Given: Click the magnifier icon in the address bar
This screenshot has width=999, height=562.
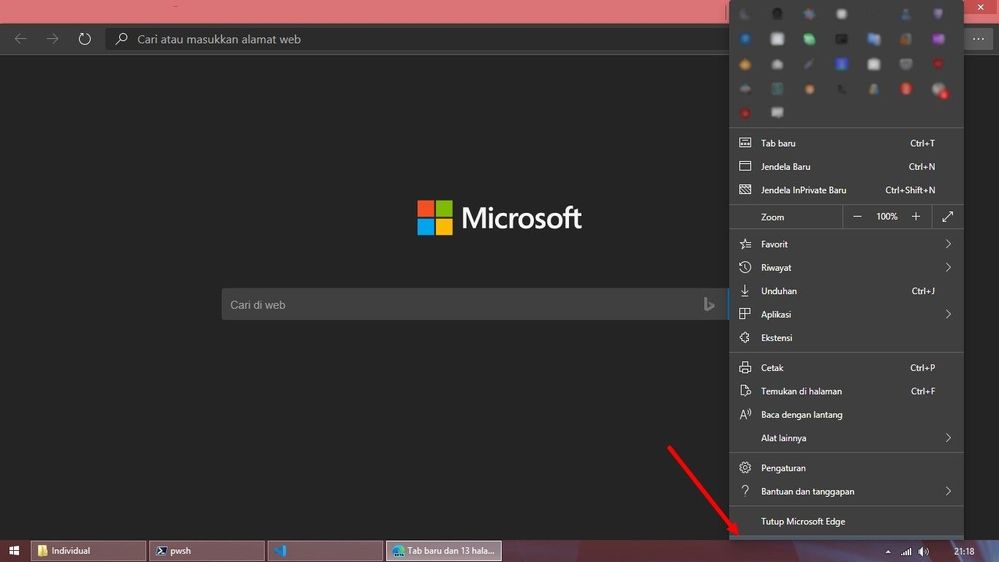Looking at the screenshot, I should click(121, 39).
